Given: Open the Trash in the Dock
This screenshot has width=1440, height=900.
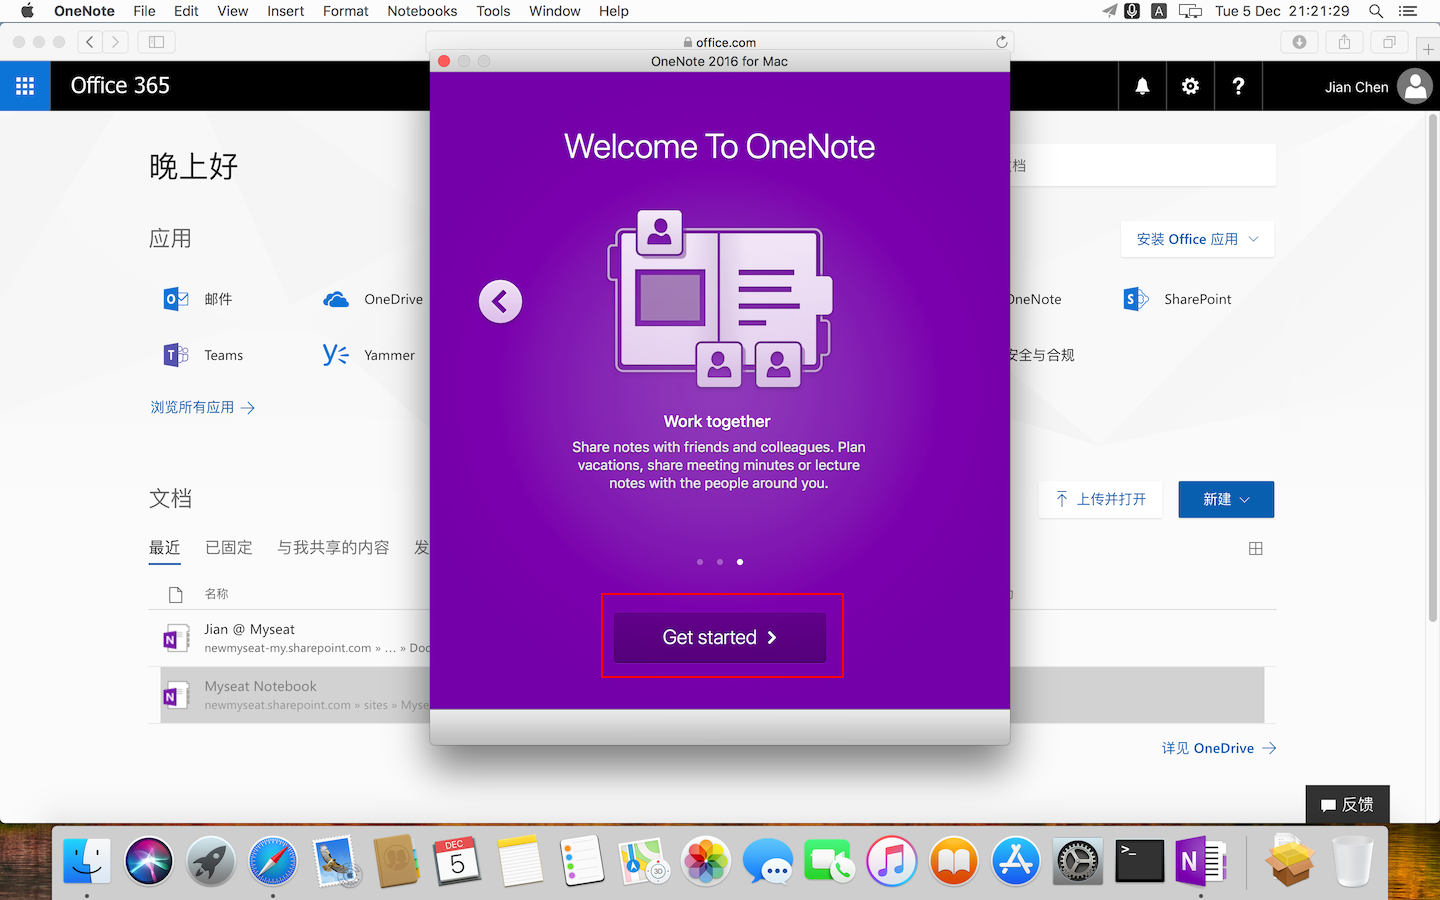Looking at the screenshot, I should click(x=1352, y=861).
